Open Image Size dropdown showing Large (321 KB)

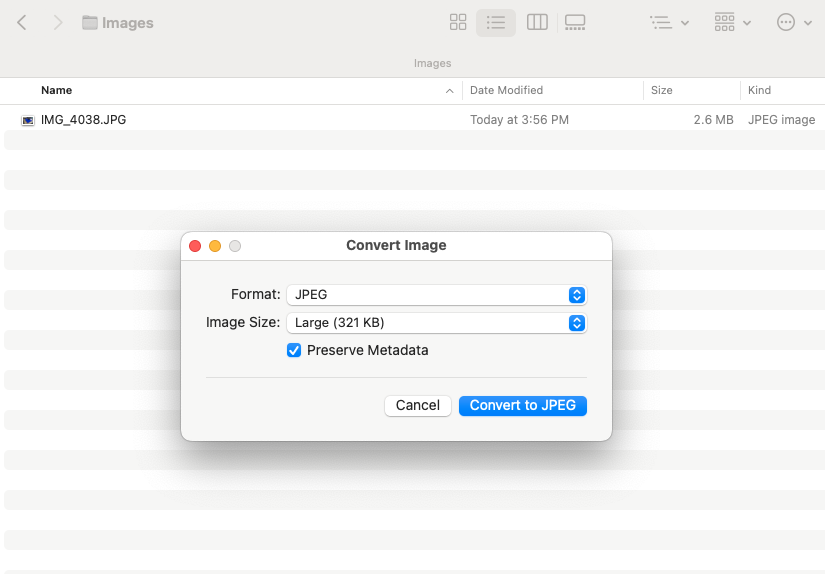pyautogui.click(x=437, y=323)
